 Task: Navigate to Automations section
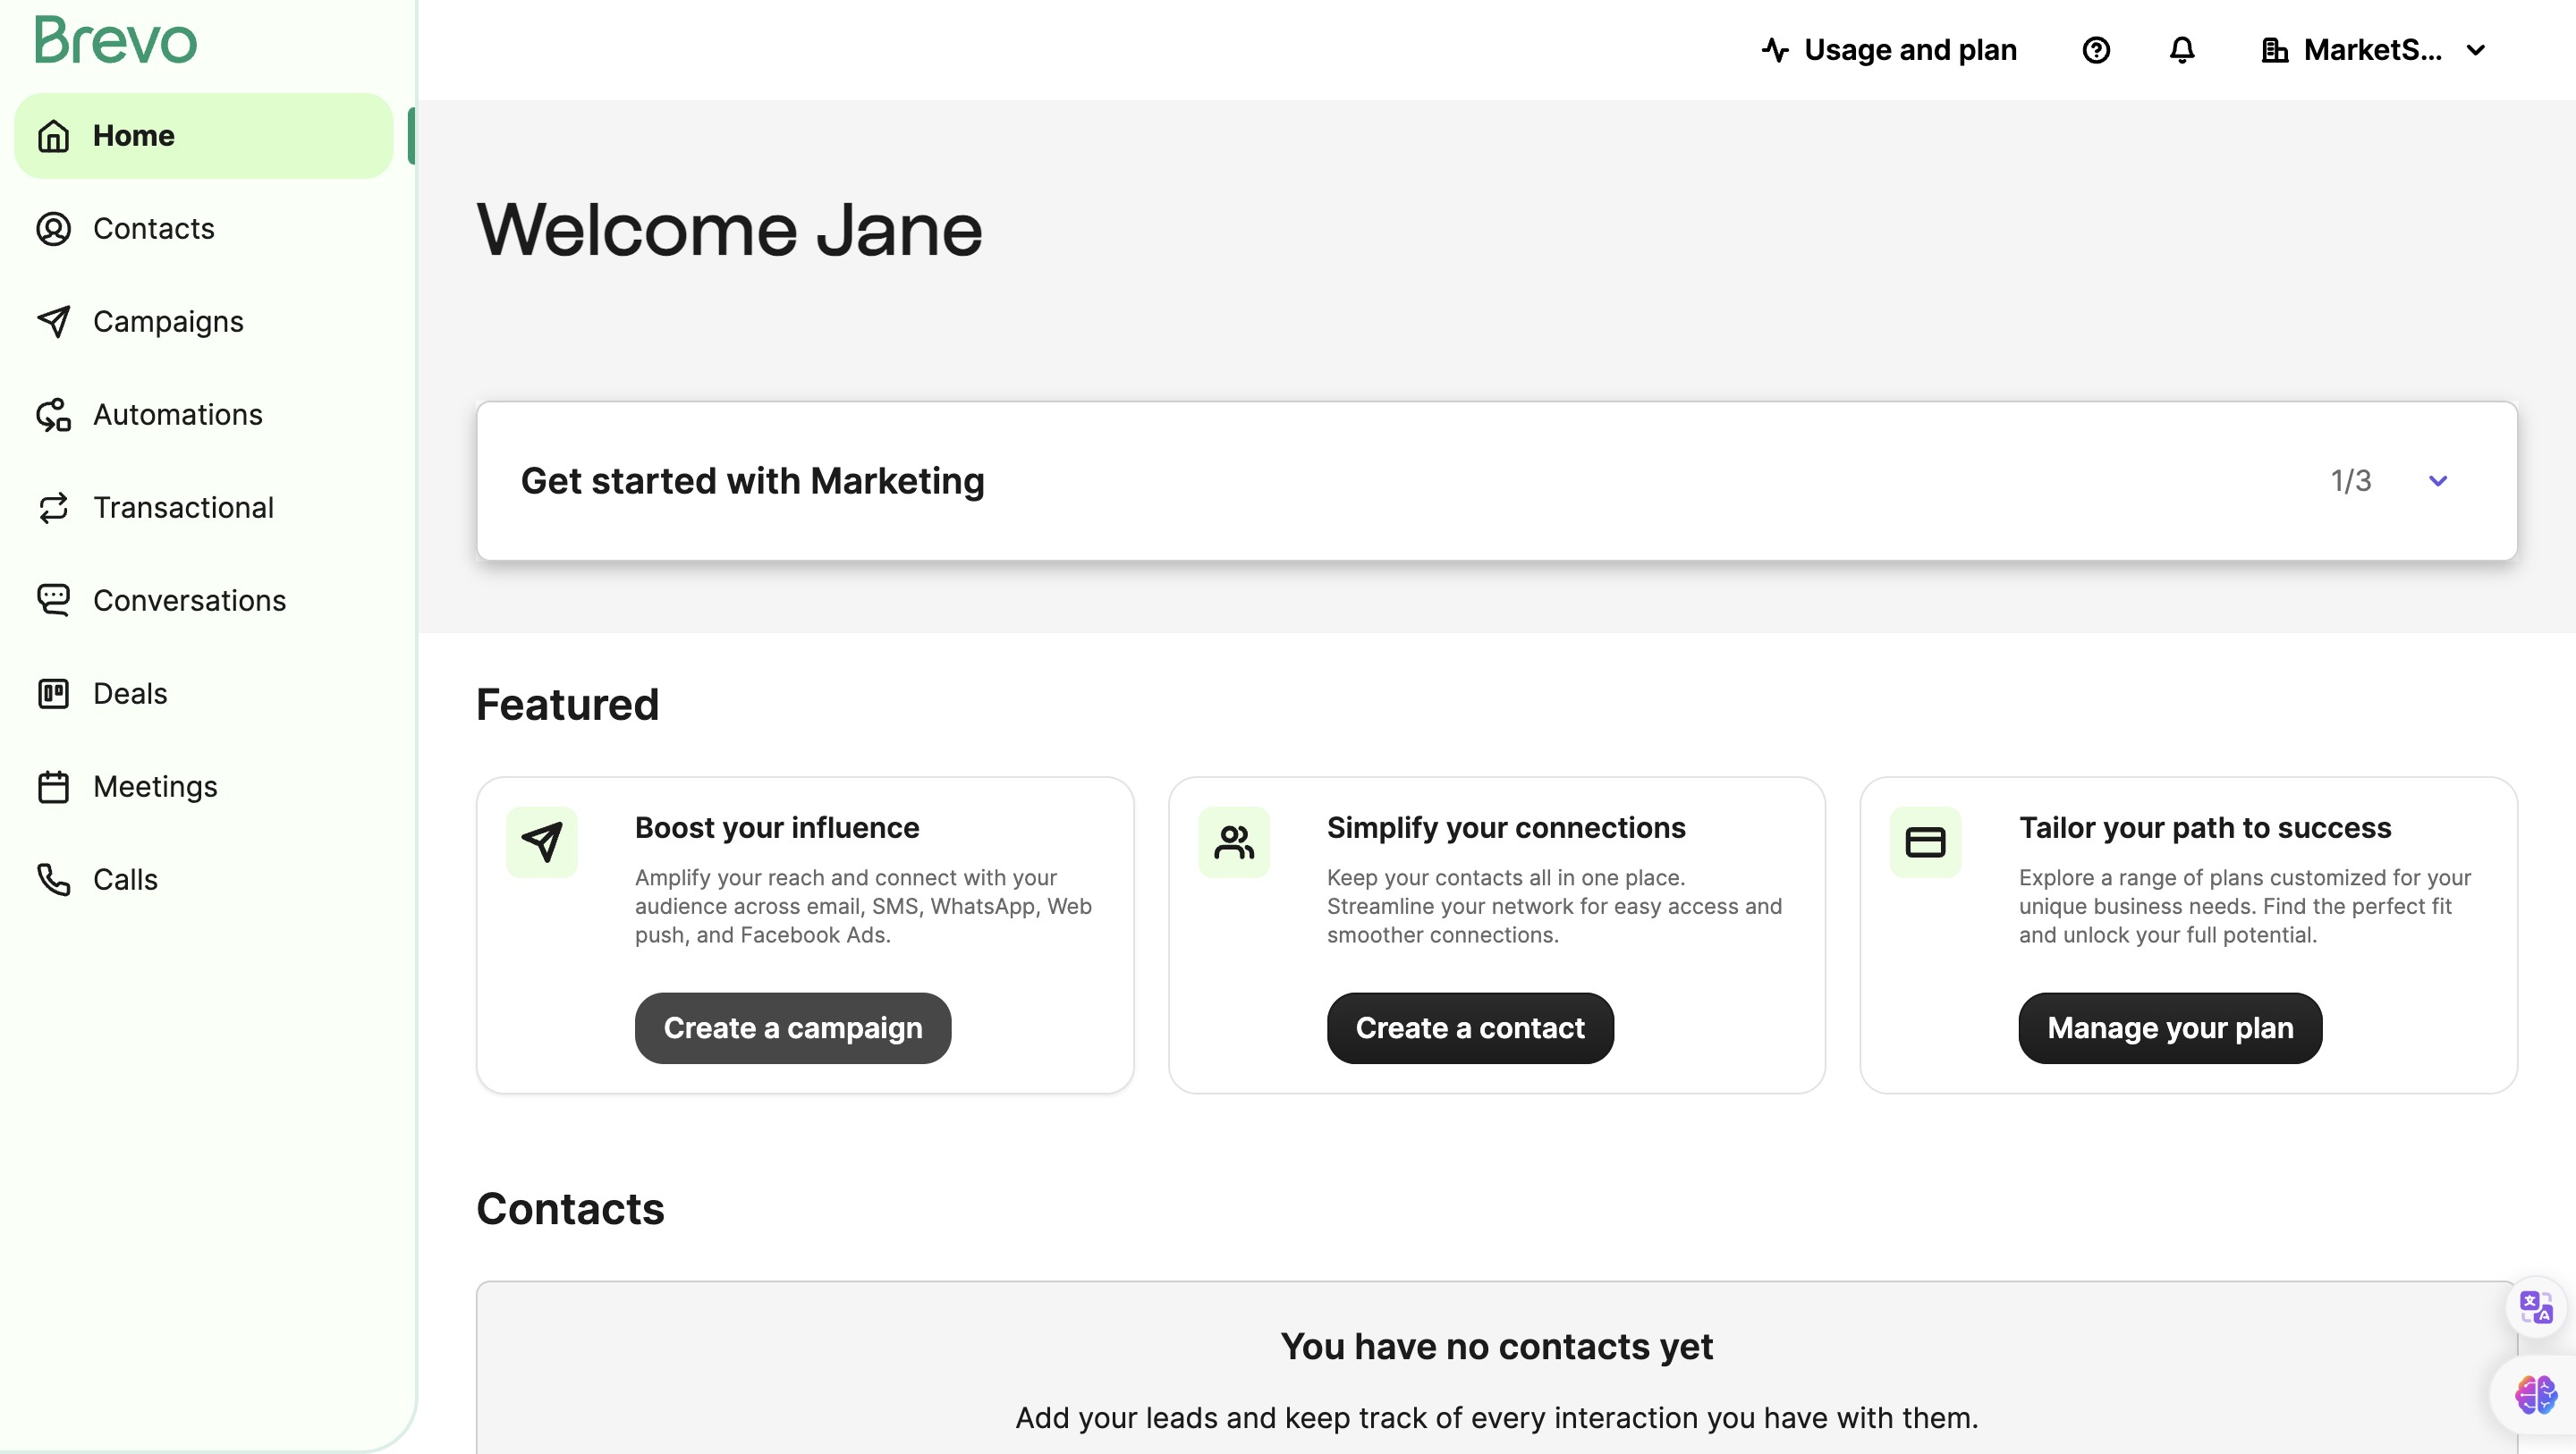coord(177,415)
